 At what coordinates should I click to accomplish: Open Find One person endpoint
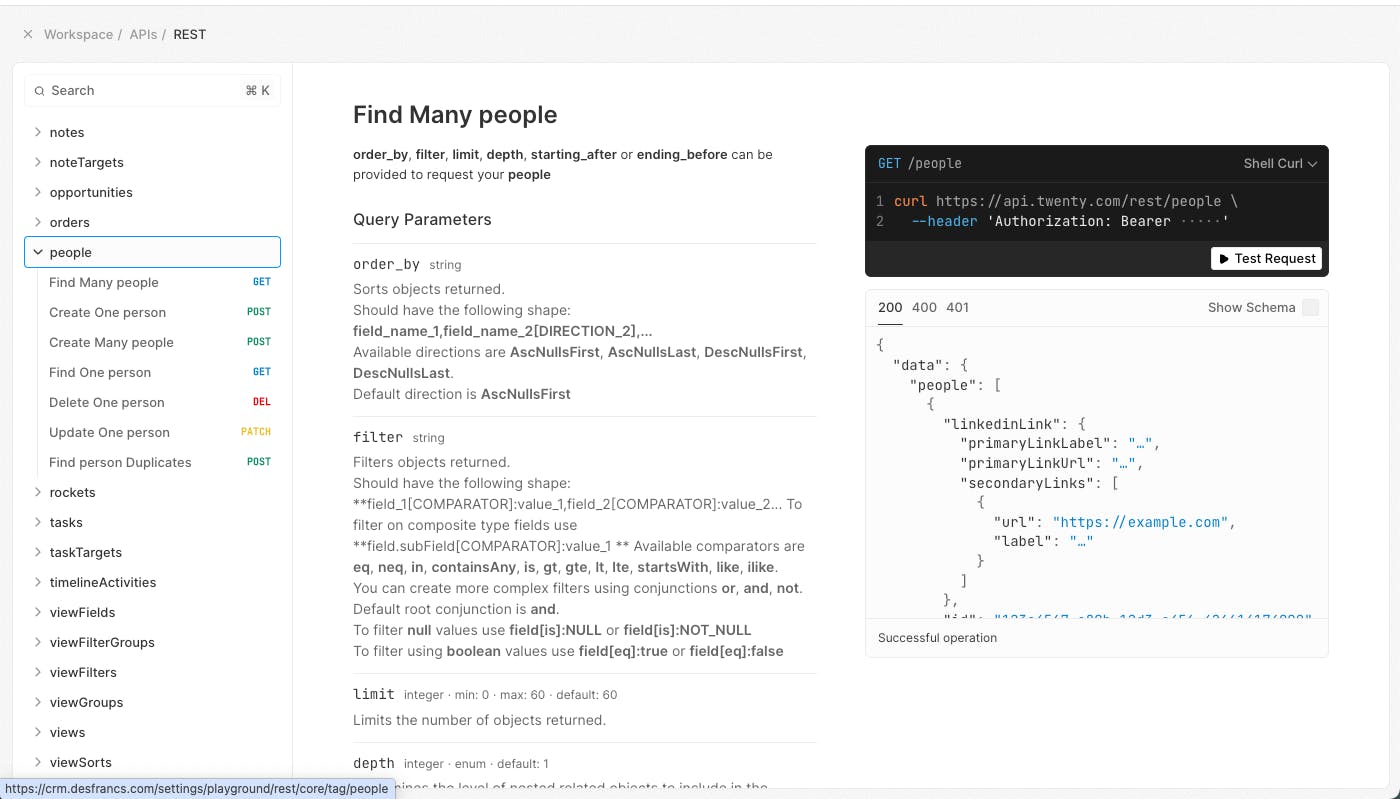click(160, 372)
